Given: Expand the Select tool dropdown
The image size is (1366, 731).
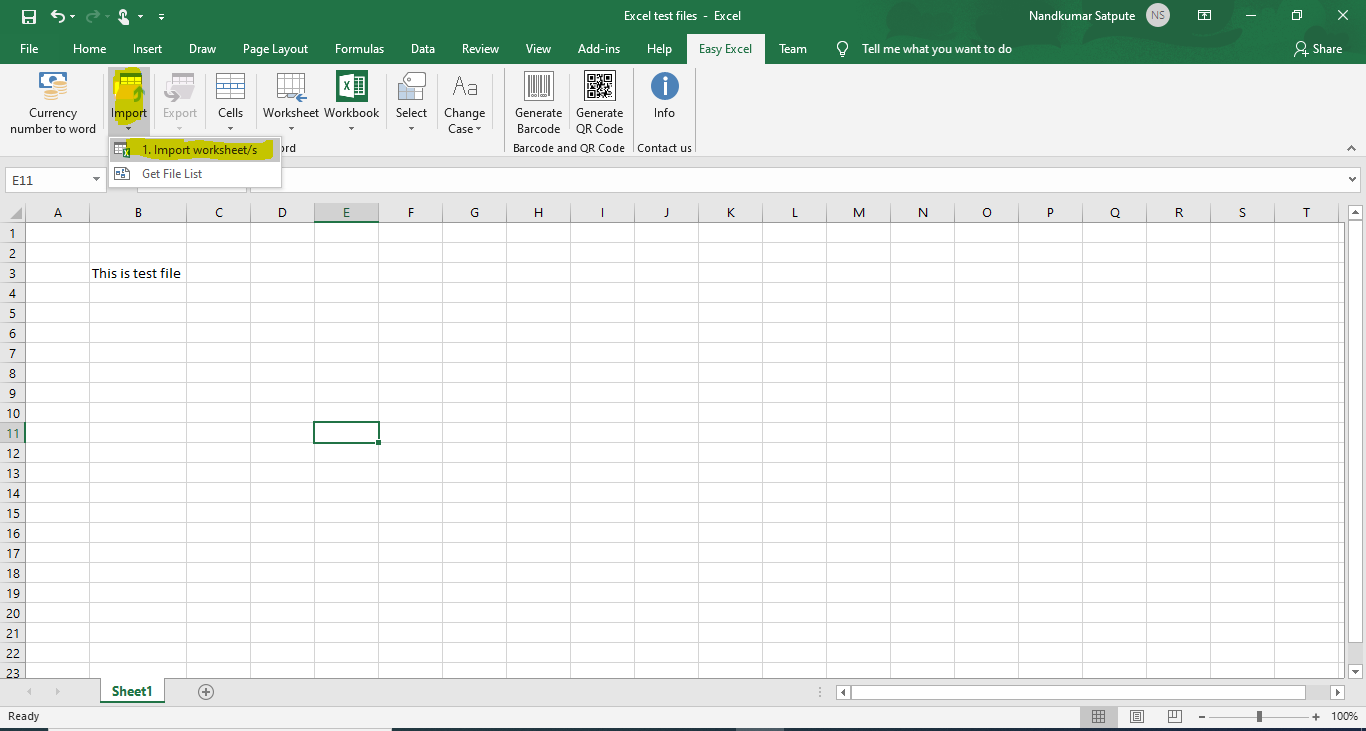Looking at the screenshot, I should pos(411,130).
